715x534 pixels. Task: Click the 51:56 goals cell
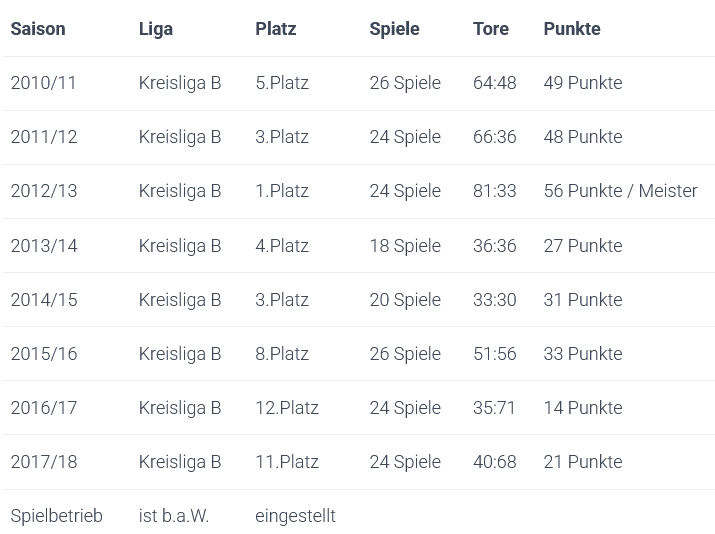click(494, 354)
